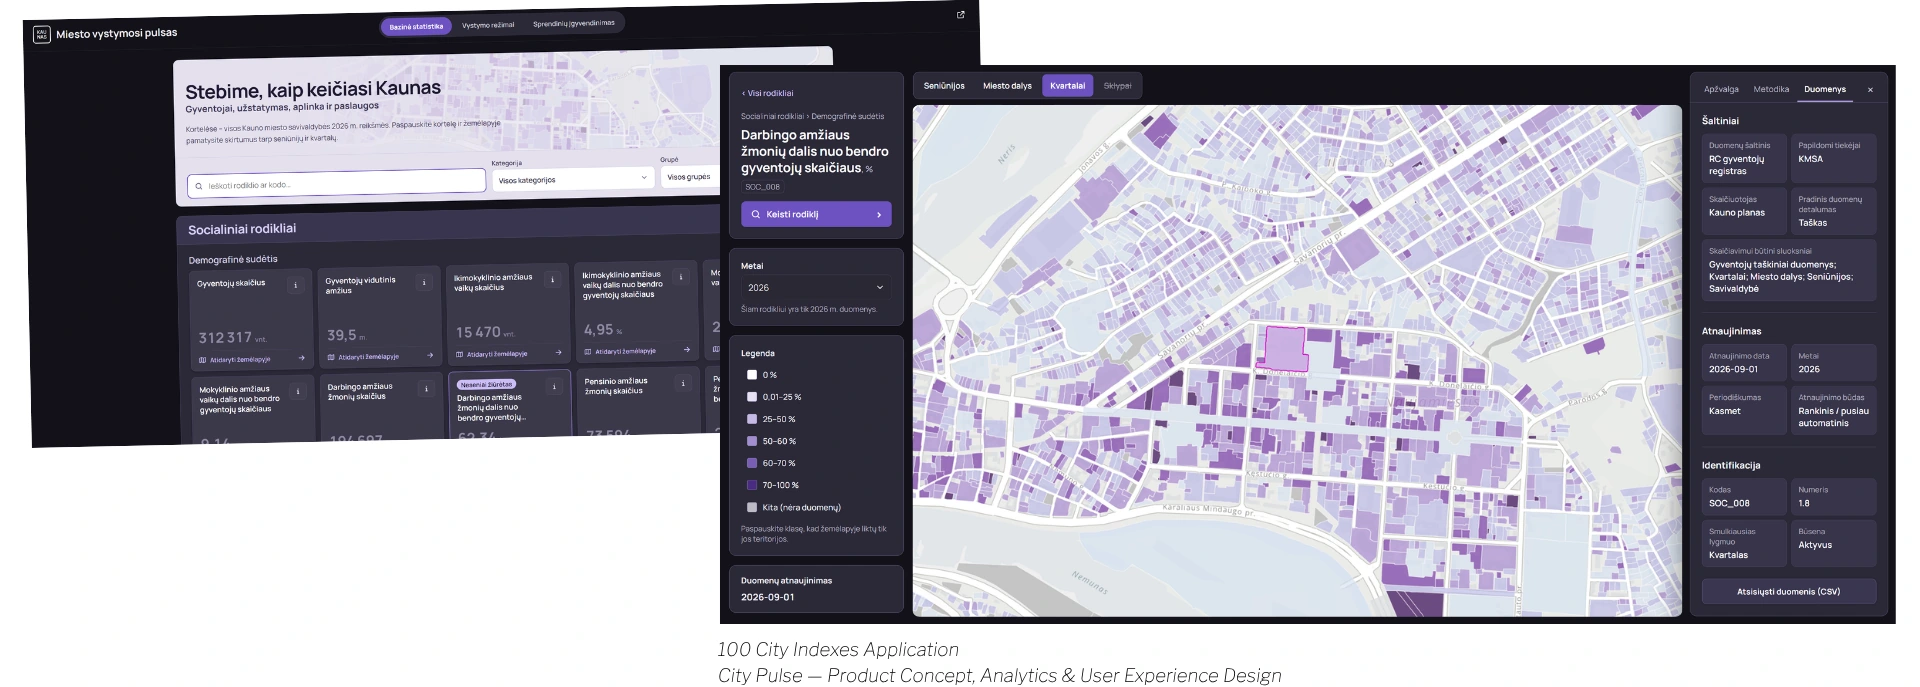
Task: Click the info icon on the Neseniai žiūrėtas card
Action: click(x=554, y=386)
